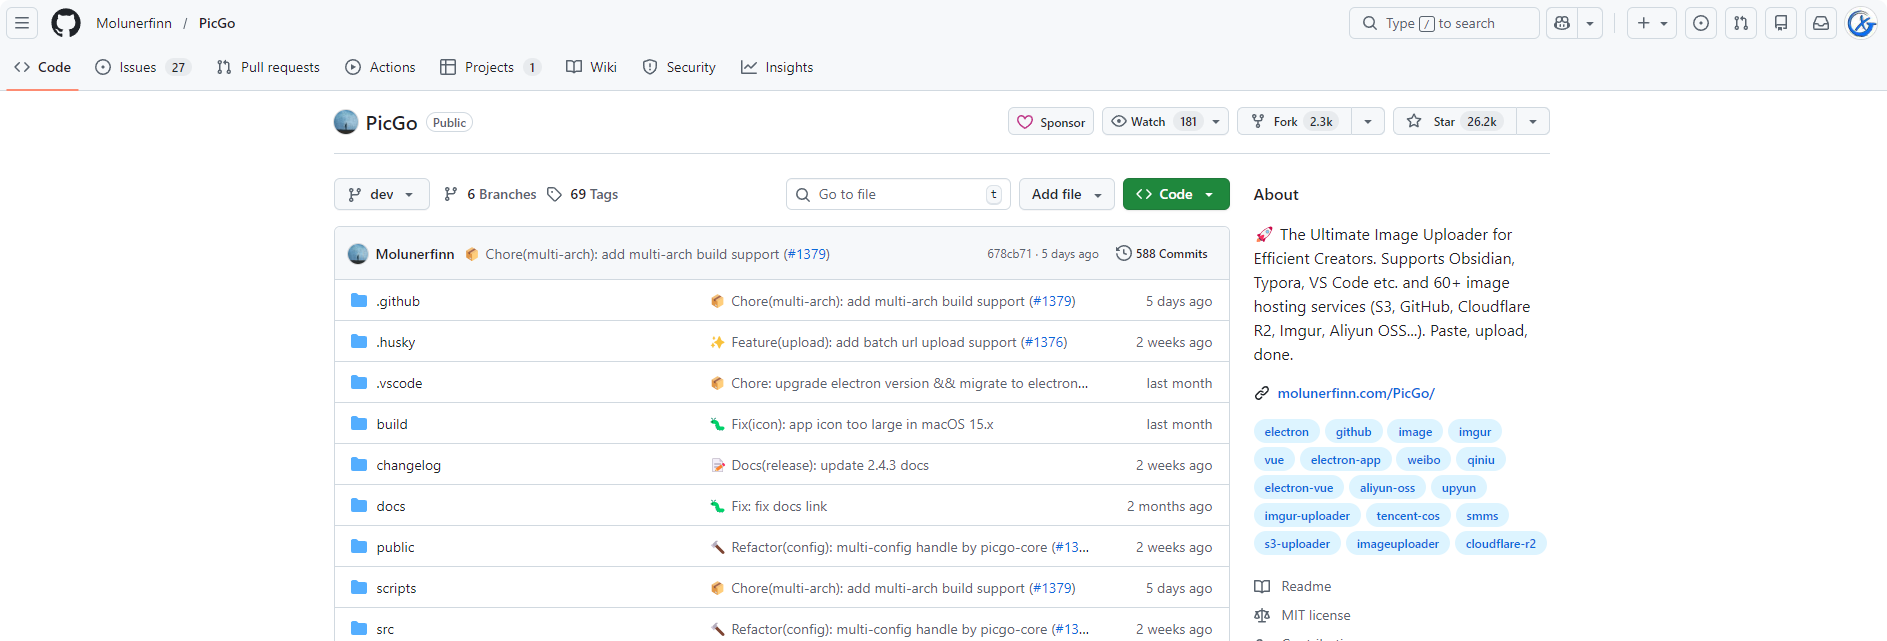The image size is (1887, 641).
Task: Open commit 'Docs(release): update 2.4.3 docs'
Action: [830, 465]
